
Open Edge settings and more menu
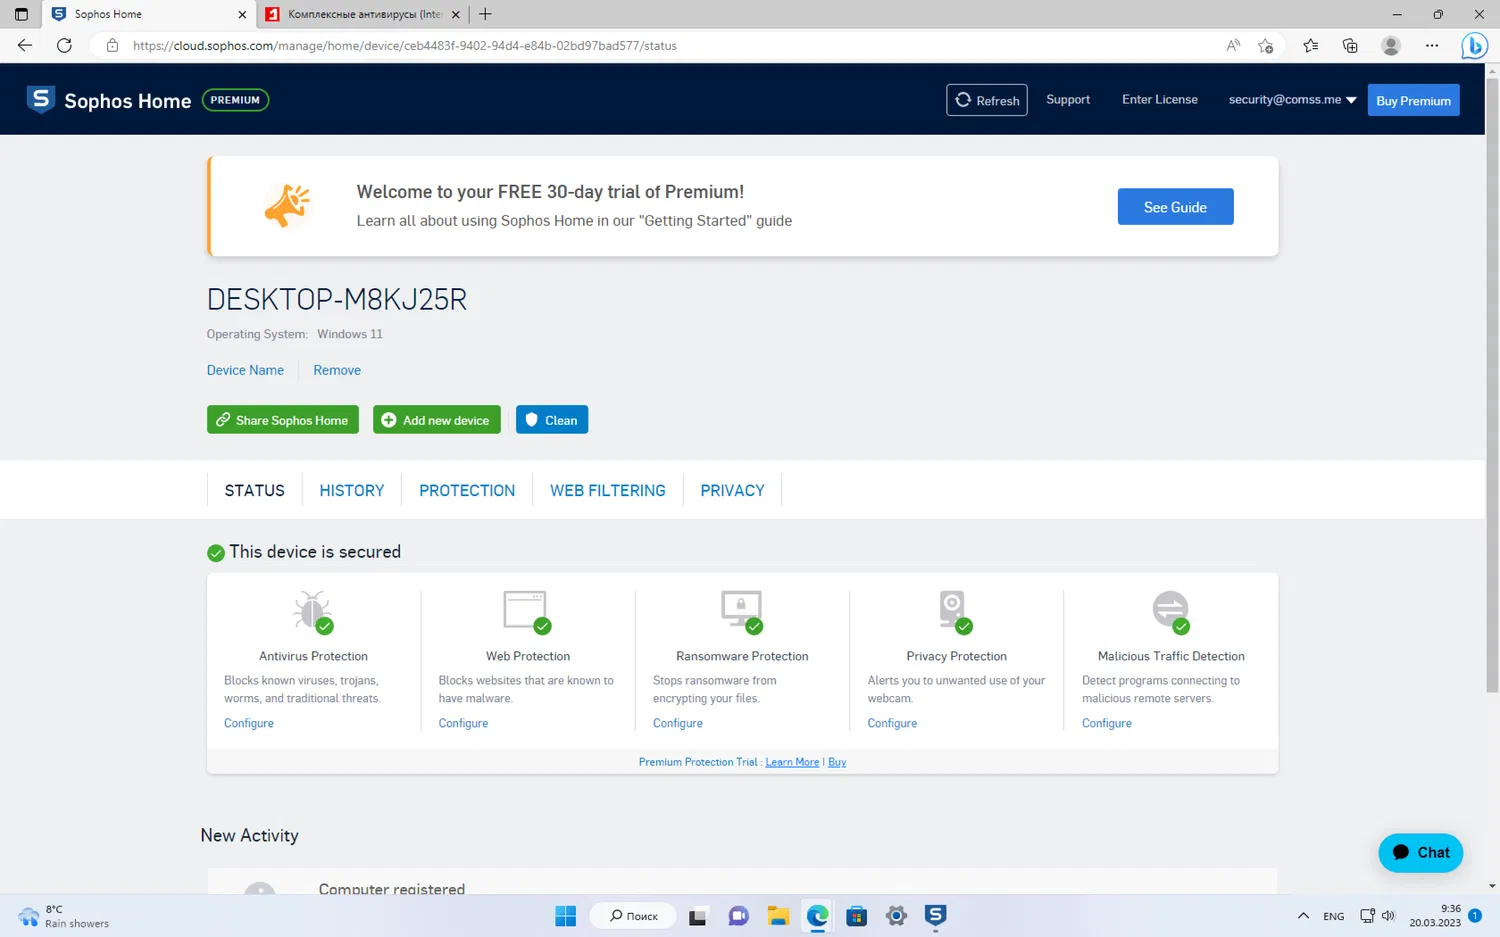[1432, 45]
